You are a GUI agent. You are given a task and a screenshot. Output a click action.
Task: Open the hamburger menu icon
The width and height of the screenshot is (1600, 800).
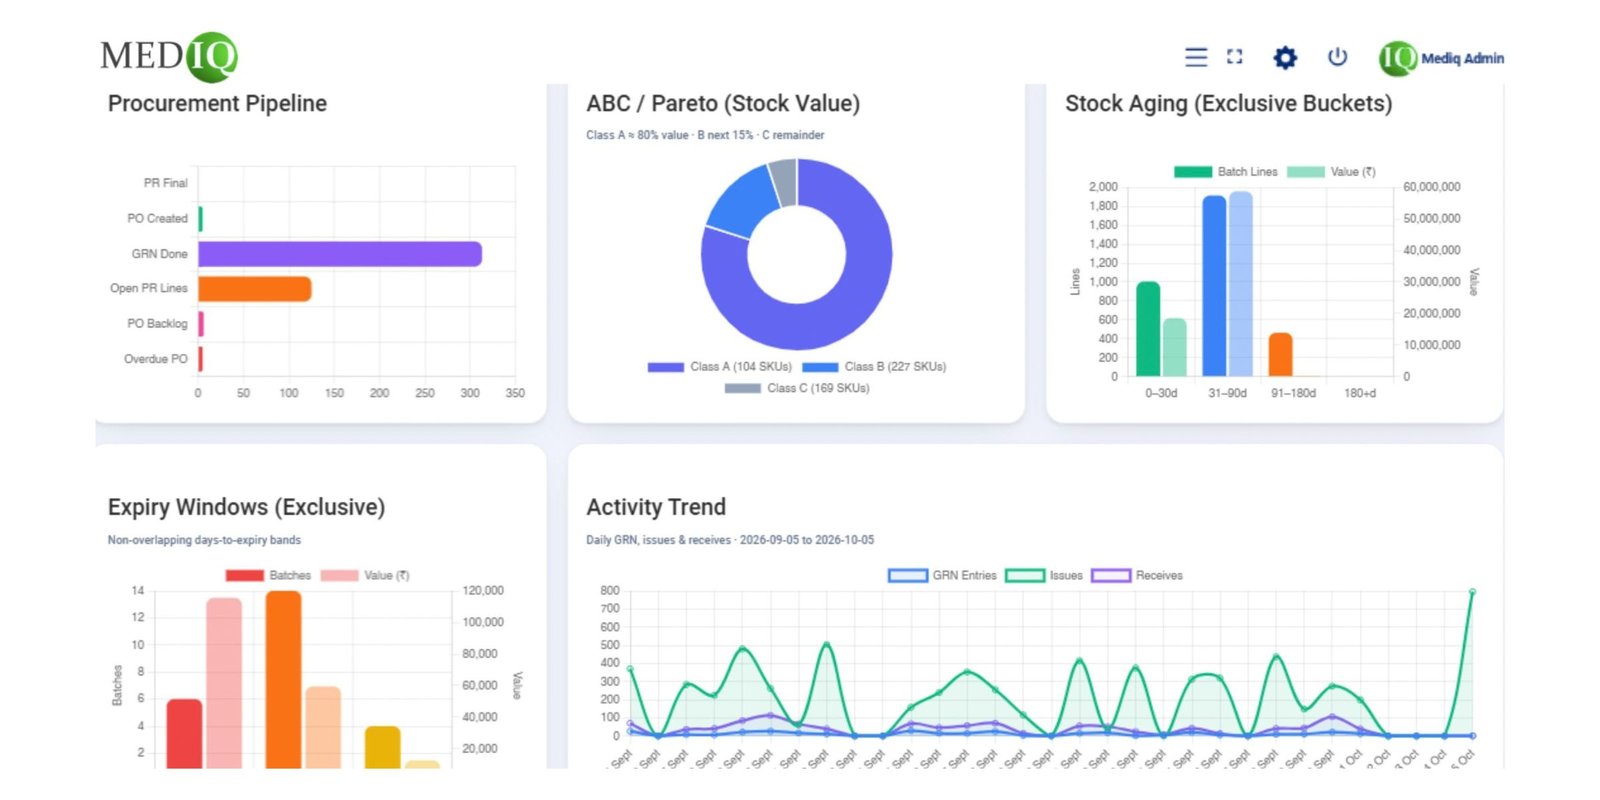(x=1196, y=57)
